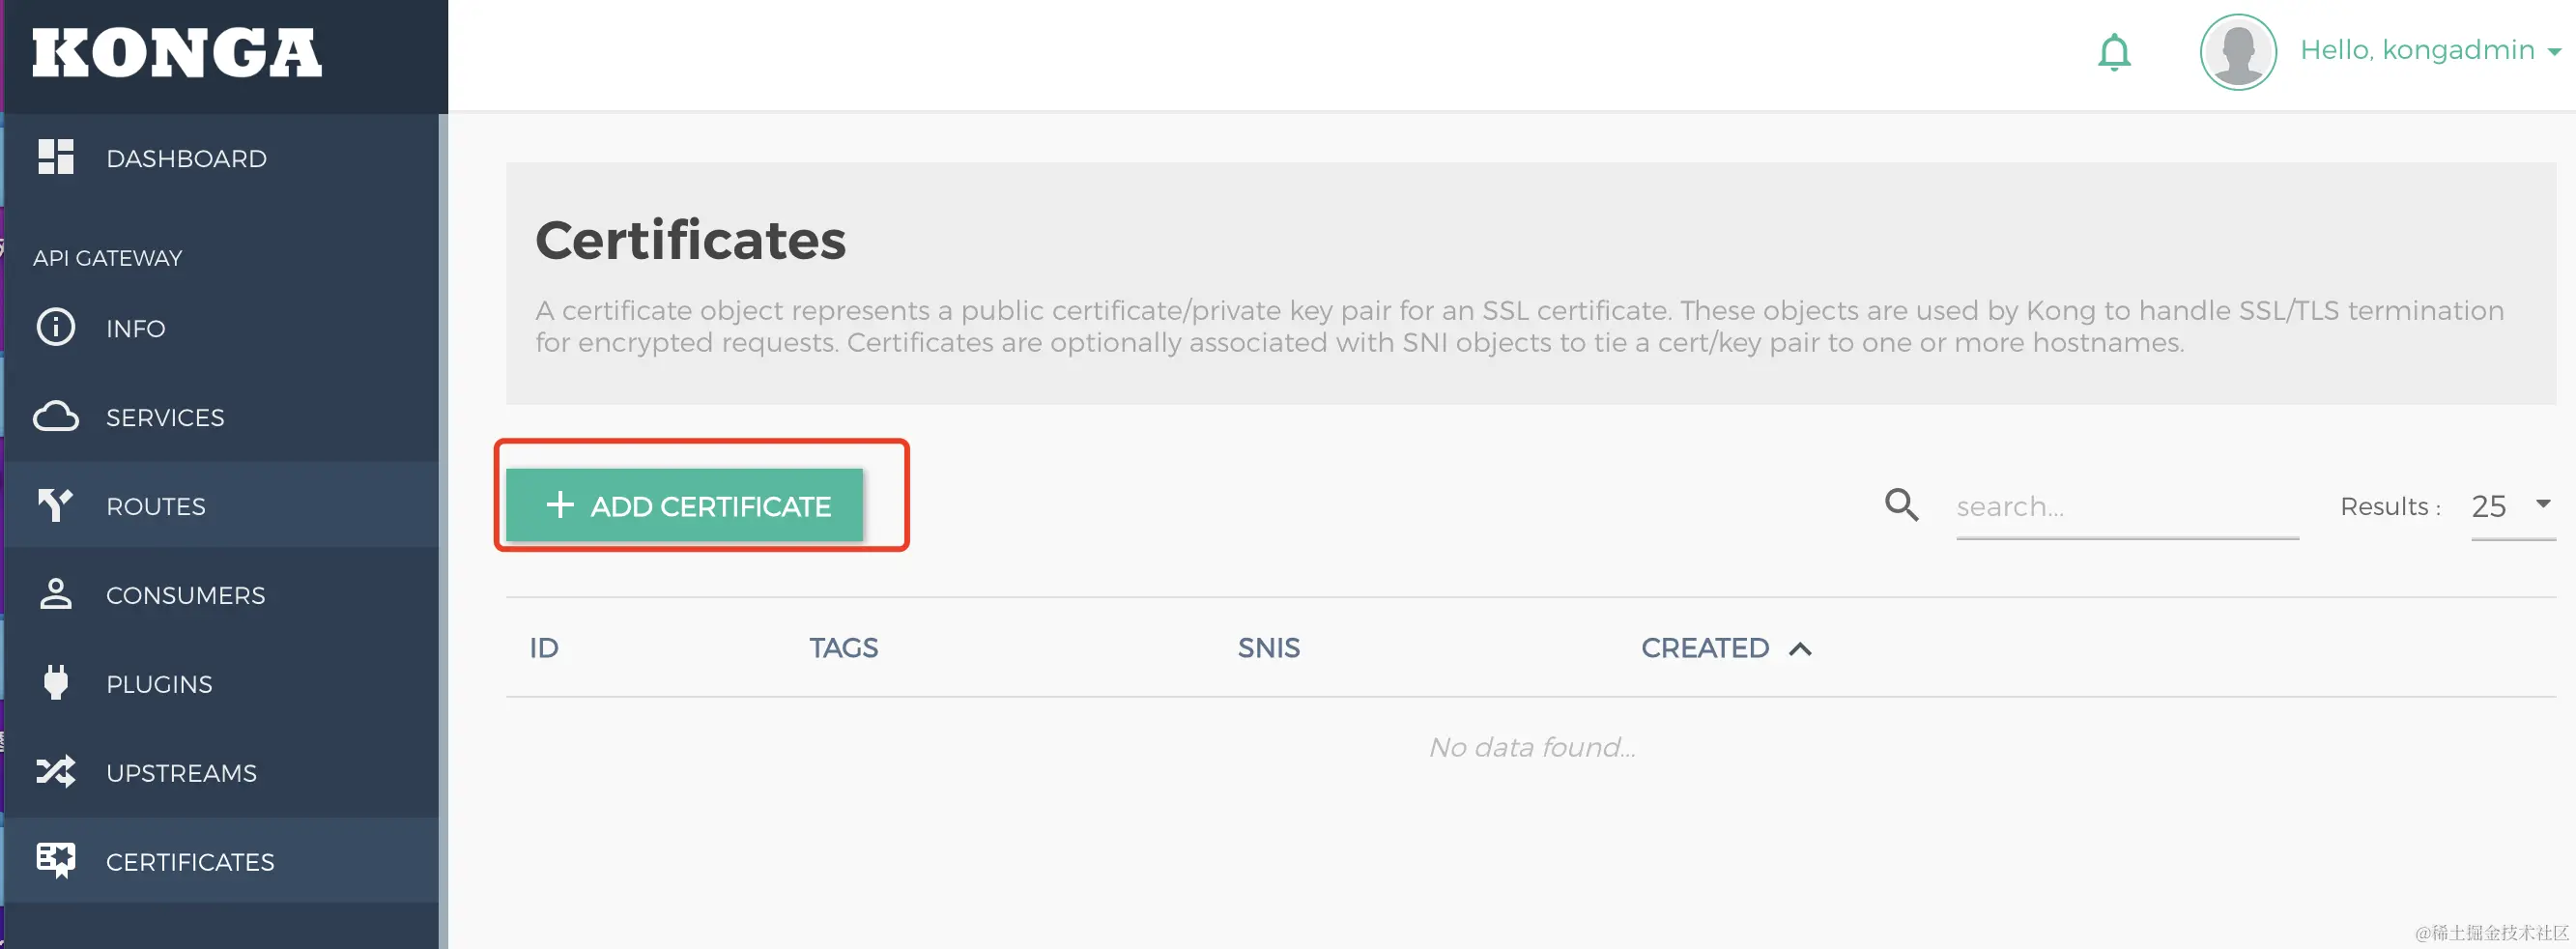Open the Consumers menu item
The height and width of the screenshot is (949, 2576).
click(185, 595)
